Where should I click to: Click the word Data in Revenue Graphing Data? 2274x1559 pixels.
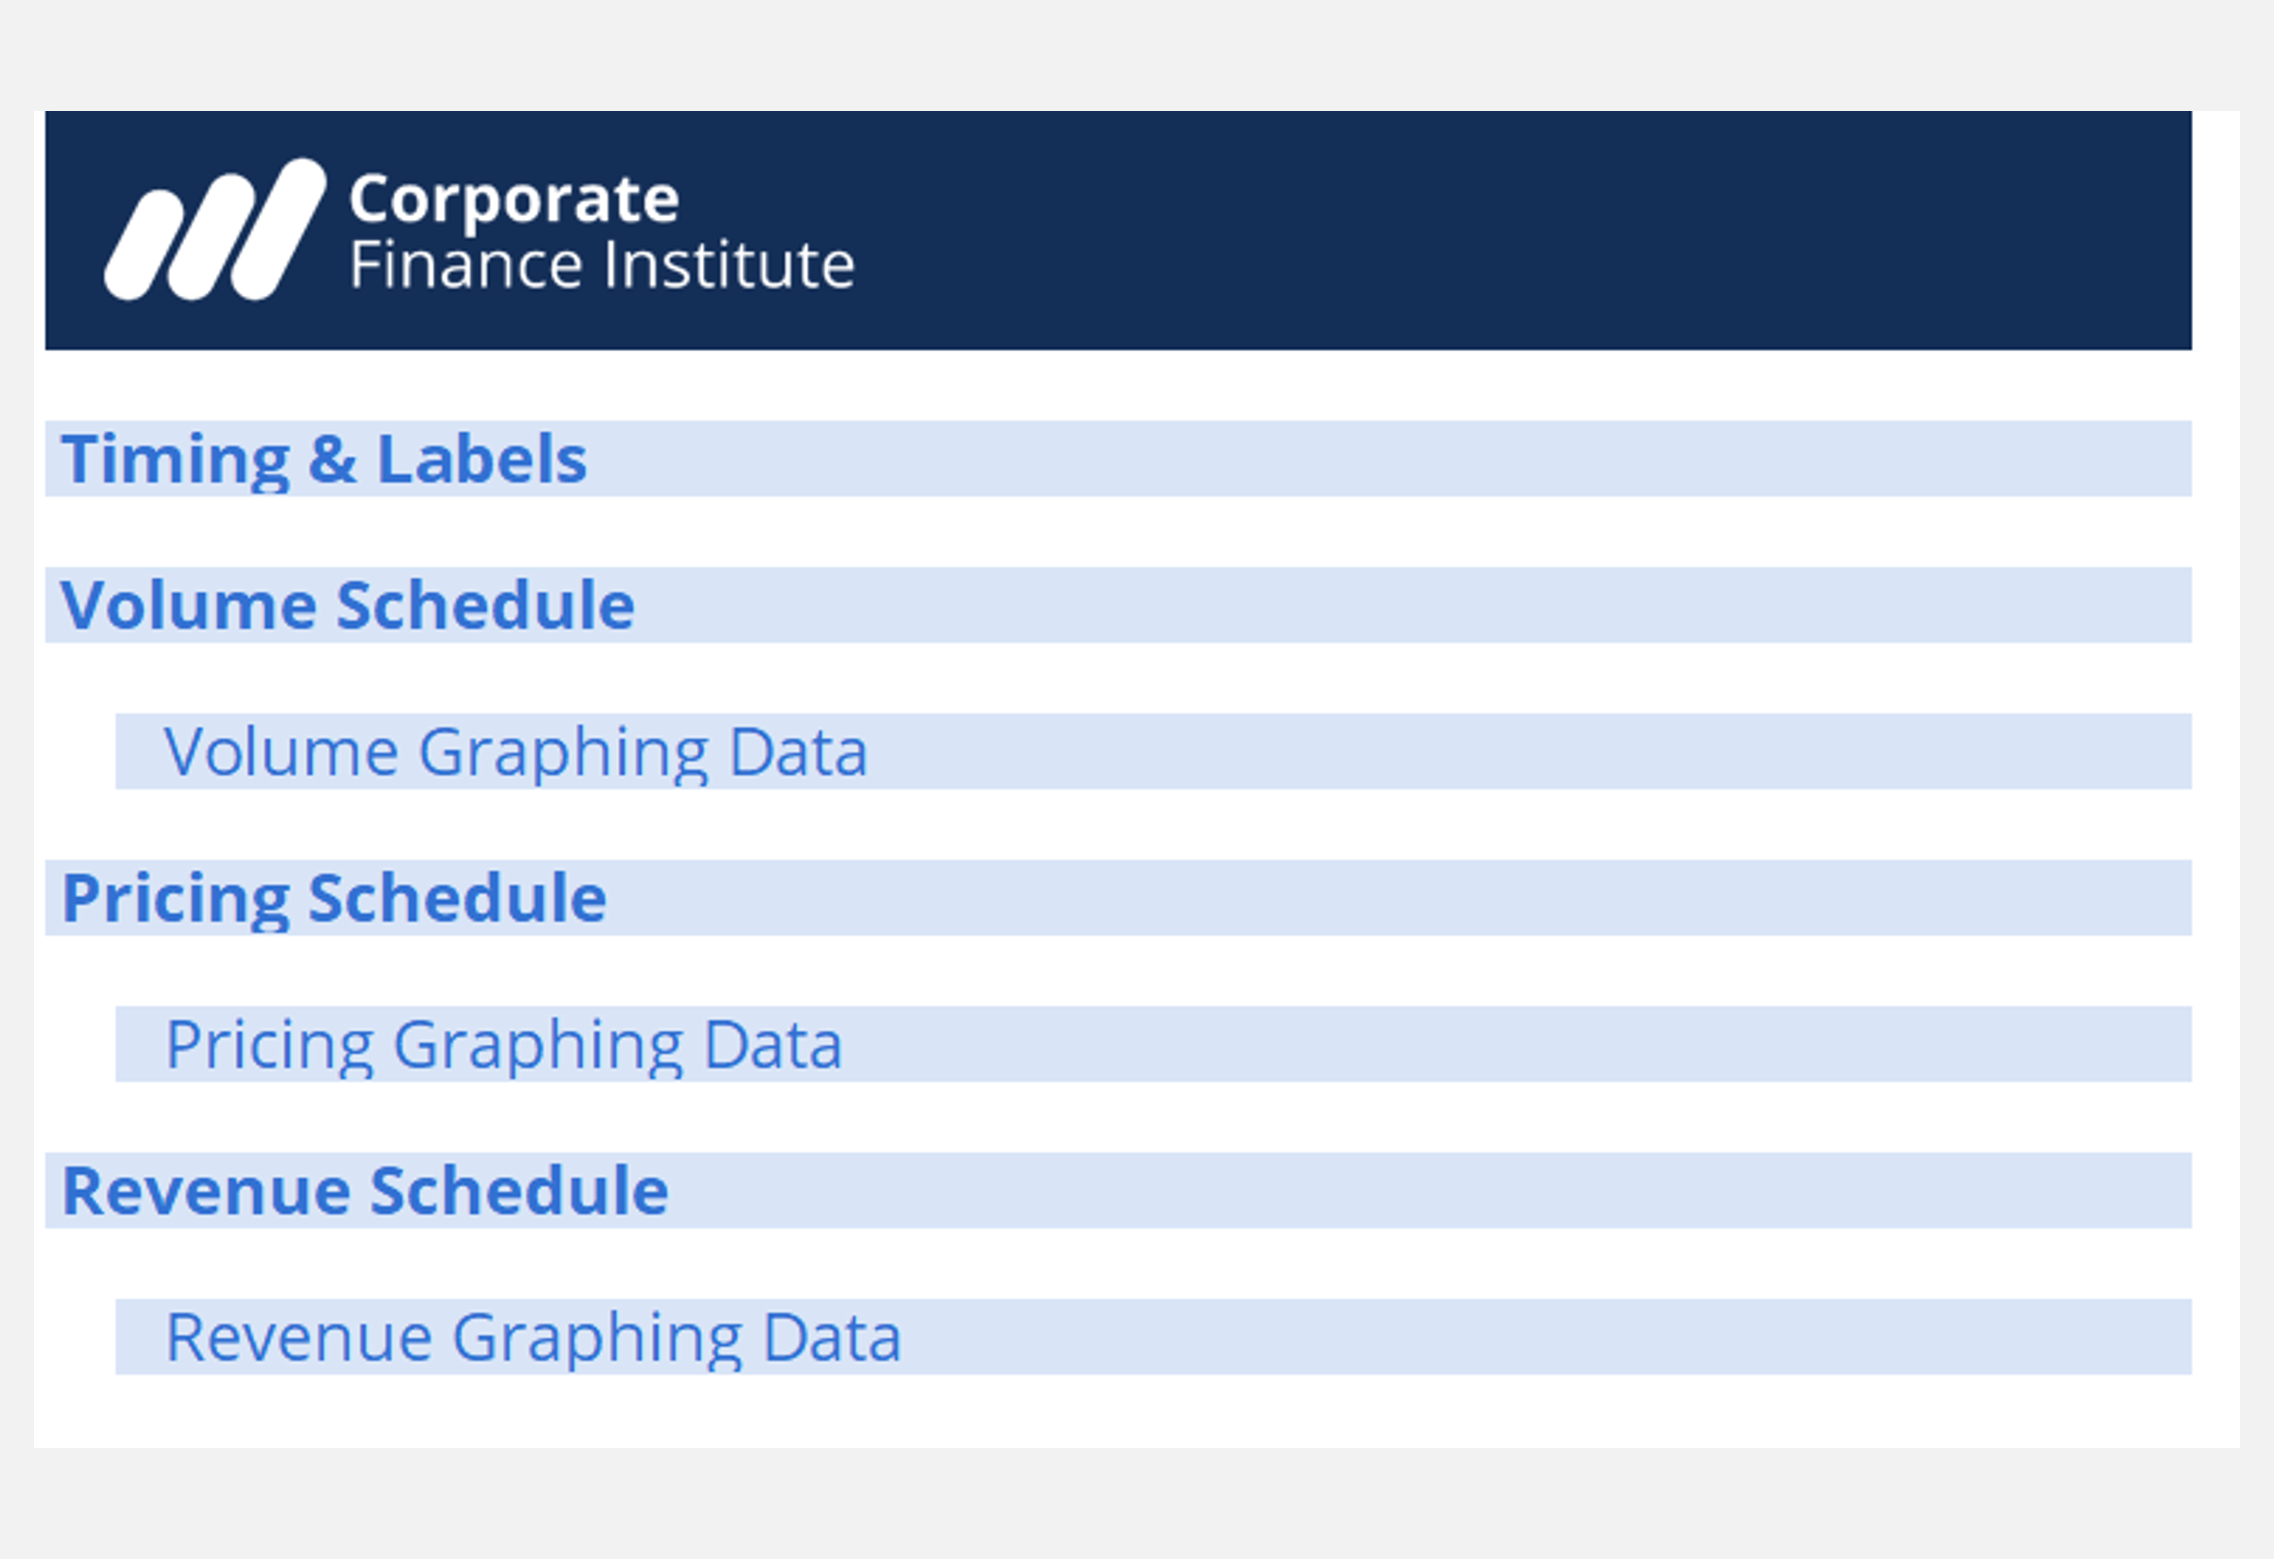(x=831, y=1337)
